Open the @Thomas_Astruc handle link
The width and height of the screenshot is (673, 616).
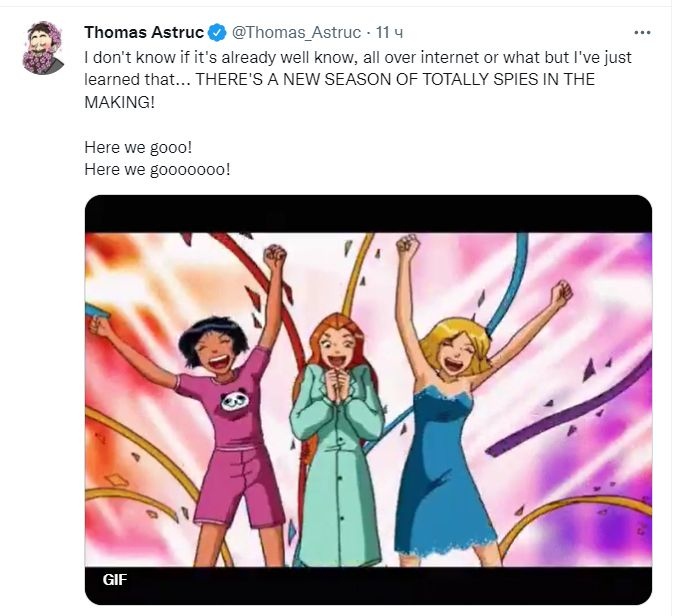click(294, 34)
